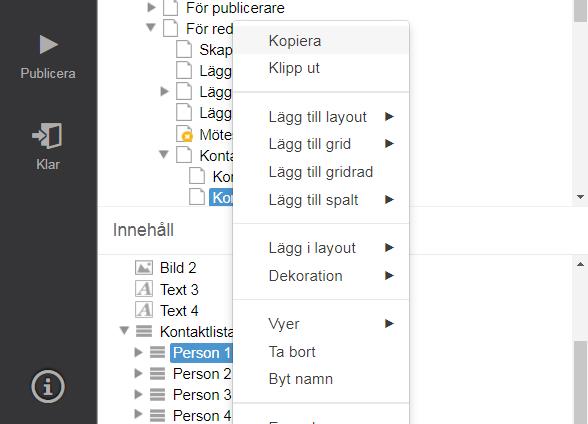The height and width of the screenshot is (424, 588).
Task: Select the Text 4 content item
Action: point(179,310)
